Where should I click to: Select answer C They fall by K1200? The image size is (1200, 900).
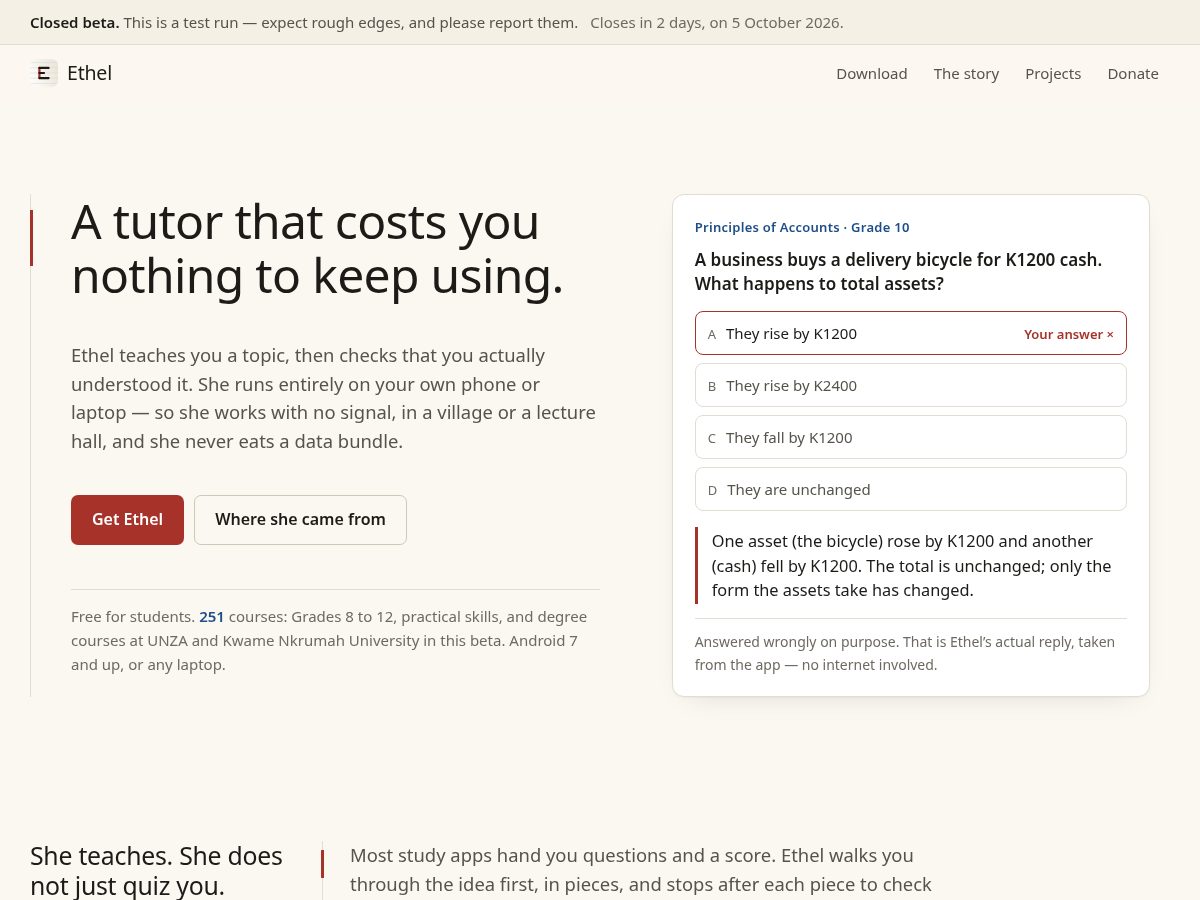coord(911,437)
